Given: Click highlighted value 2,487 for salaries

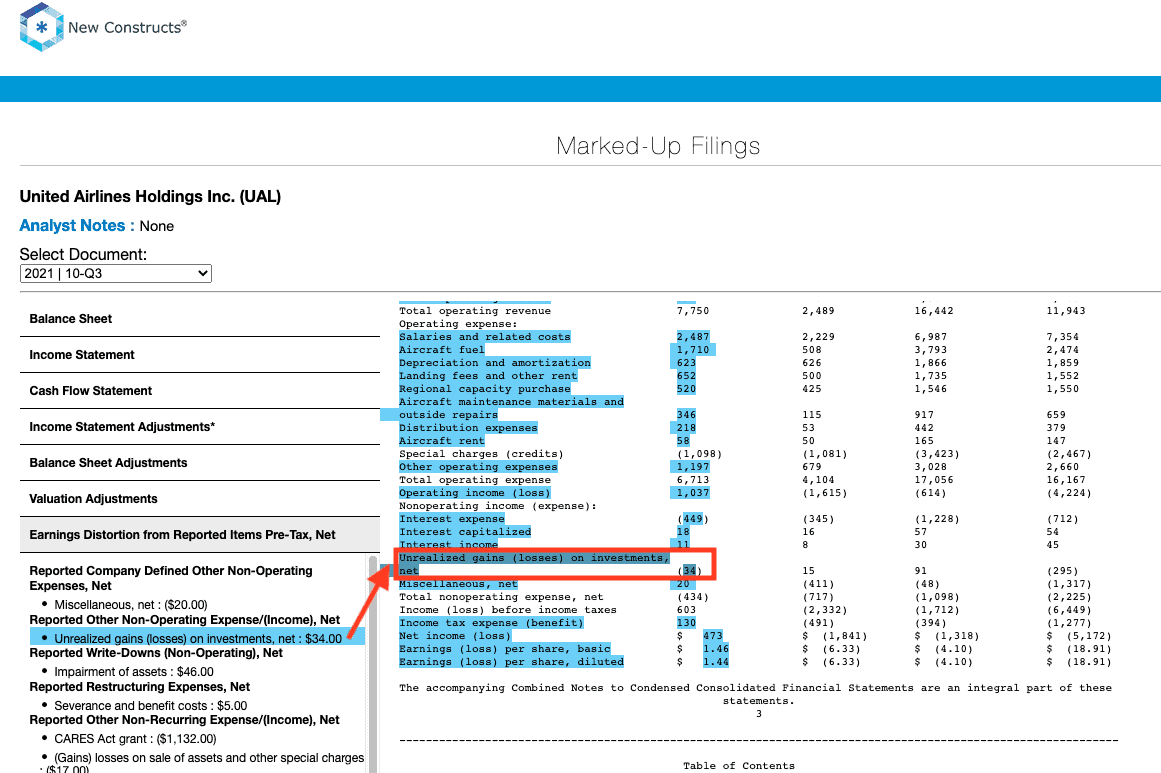Looking at the screenshot, I should (x=693, y=337).
